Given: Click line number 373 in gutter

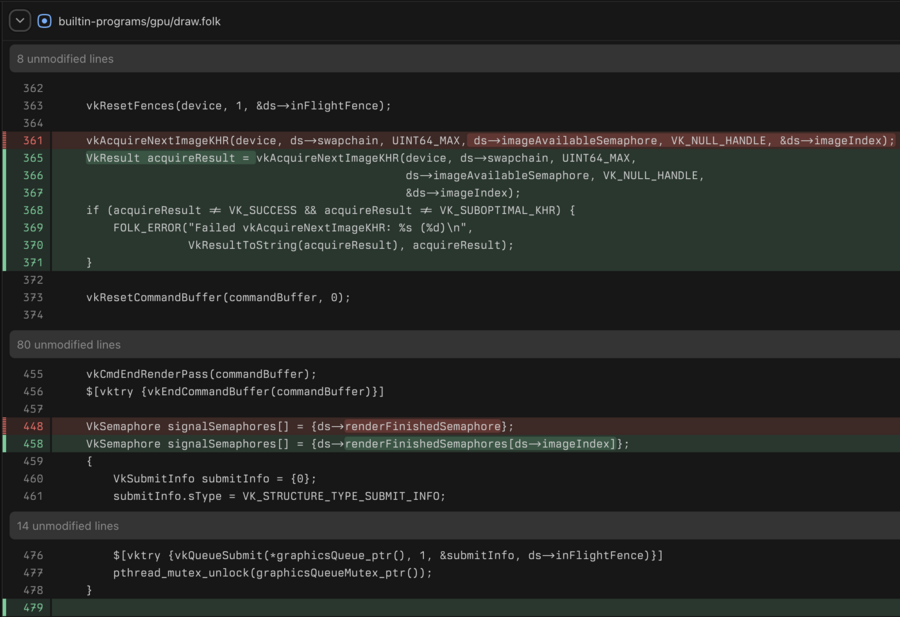Looking at the screenshot, I should 33,297.
